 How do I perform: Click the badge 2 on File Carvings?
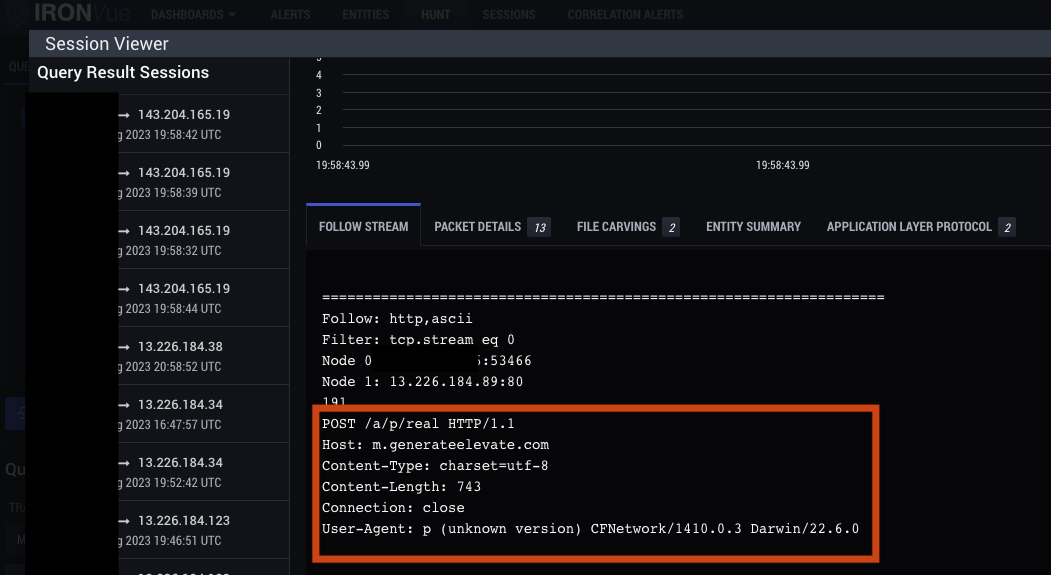pos(672,227)
